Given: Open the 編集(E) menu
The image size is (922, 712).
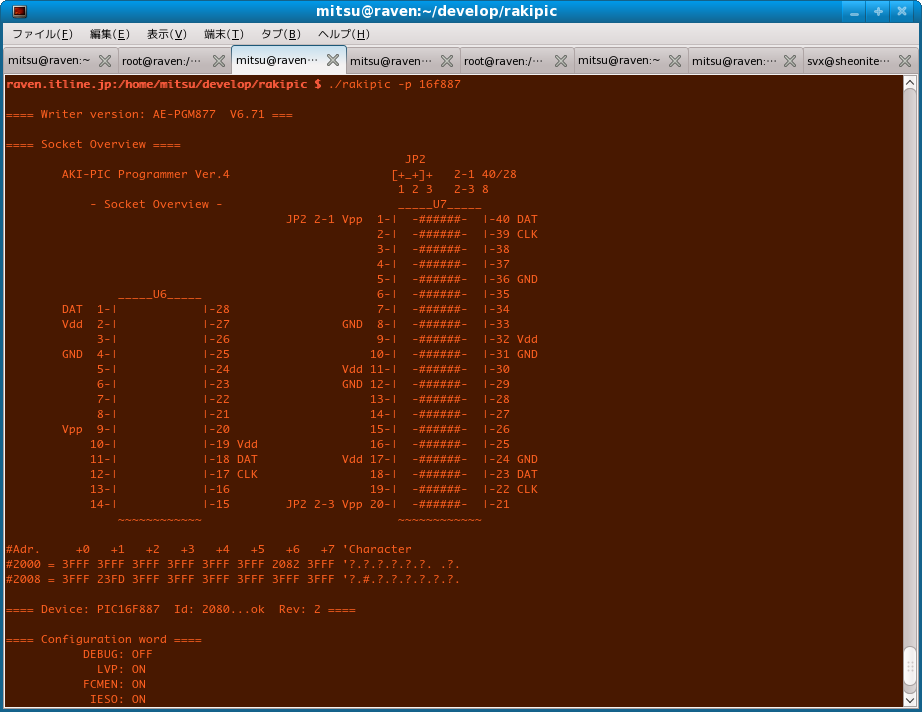Looking at the screenshot, I should point(109,34).
